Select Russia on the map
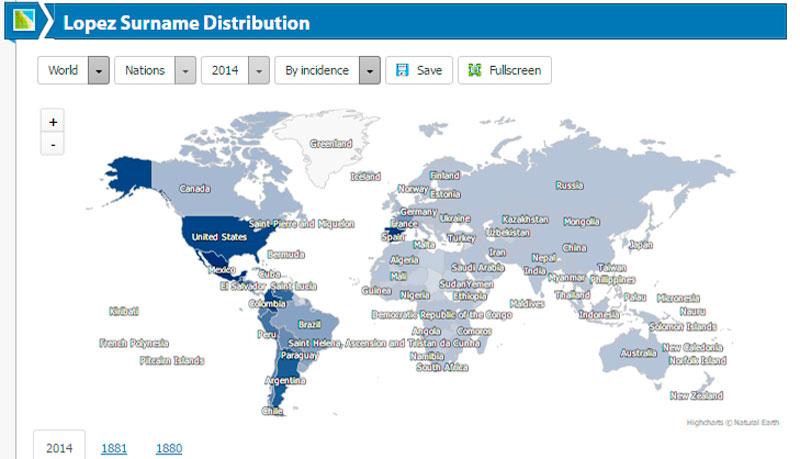800x459 pixels. pos(568,185)
